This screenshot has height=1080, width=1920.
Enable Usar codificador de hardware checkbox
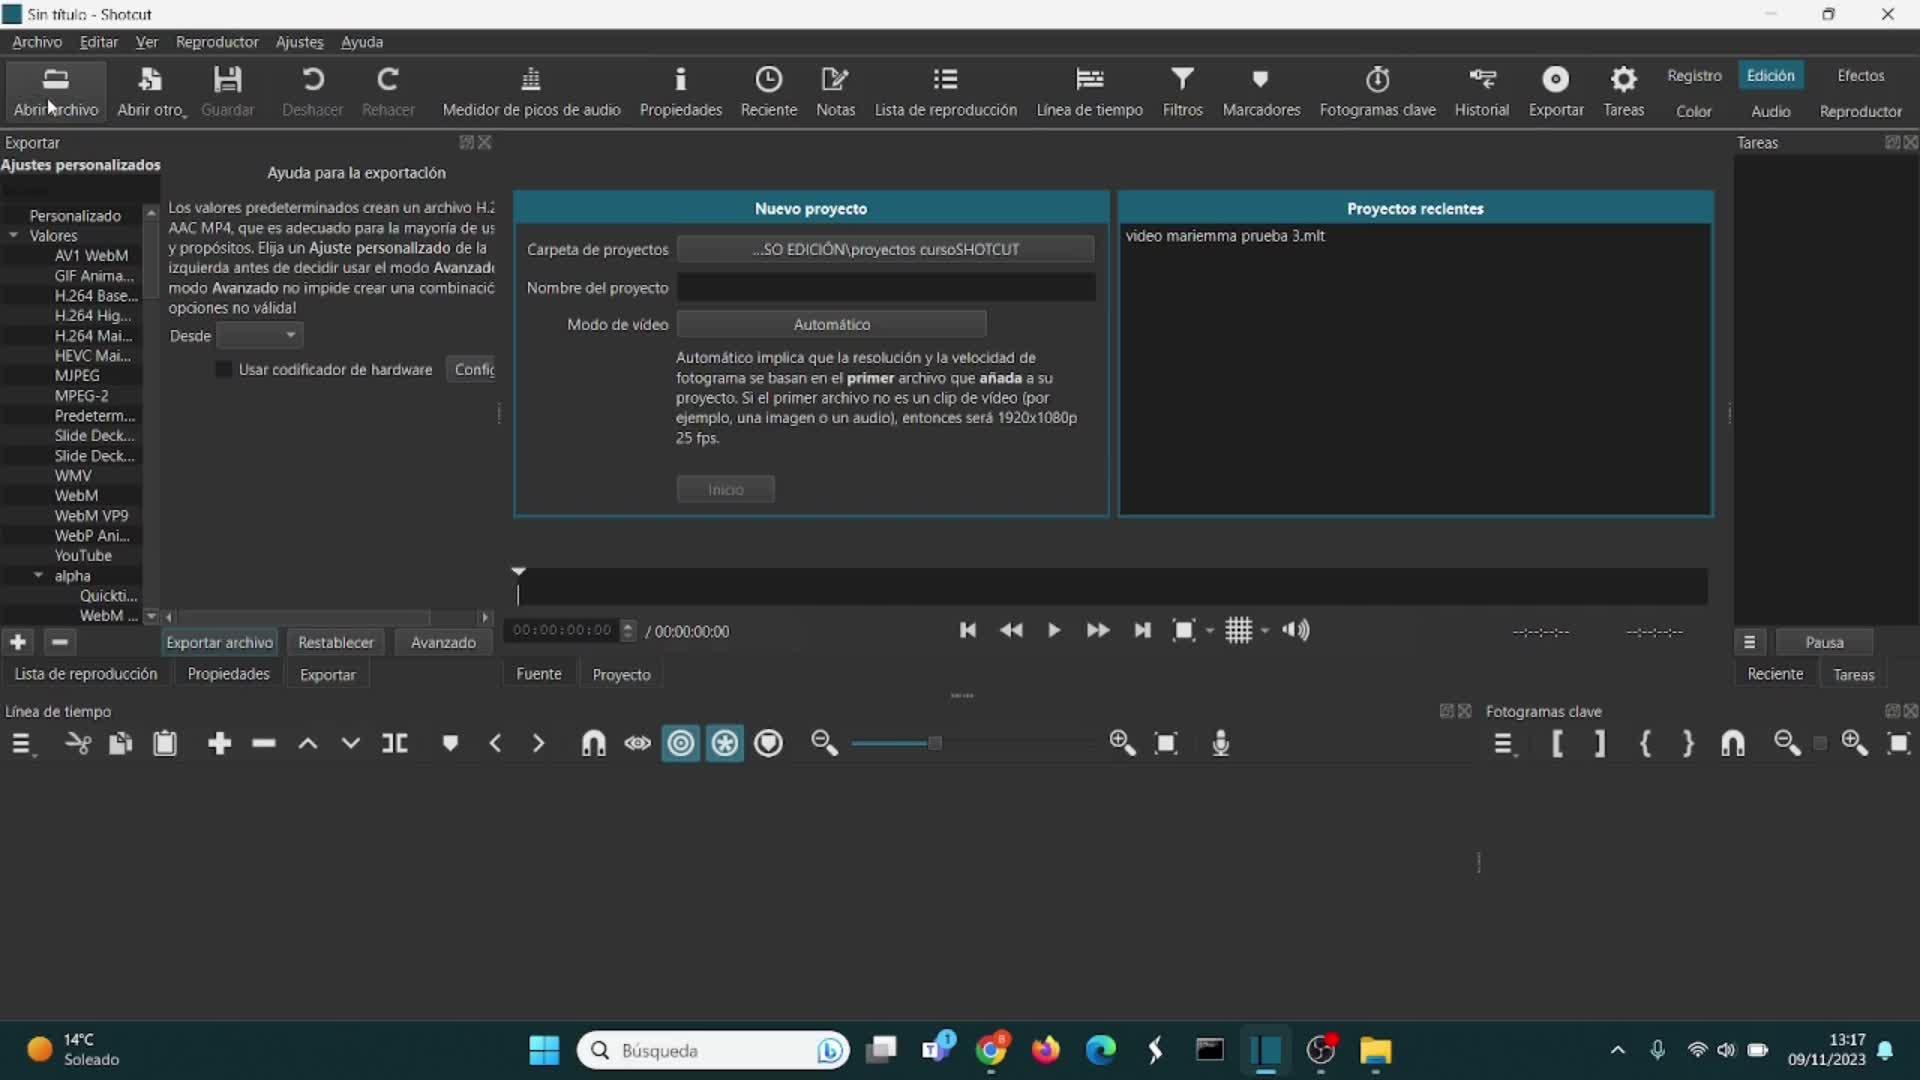coord(224,369)
